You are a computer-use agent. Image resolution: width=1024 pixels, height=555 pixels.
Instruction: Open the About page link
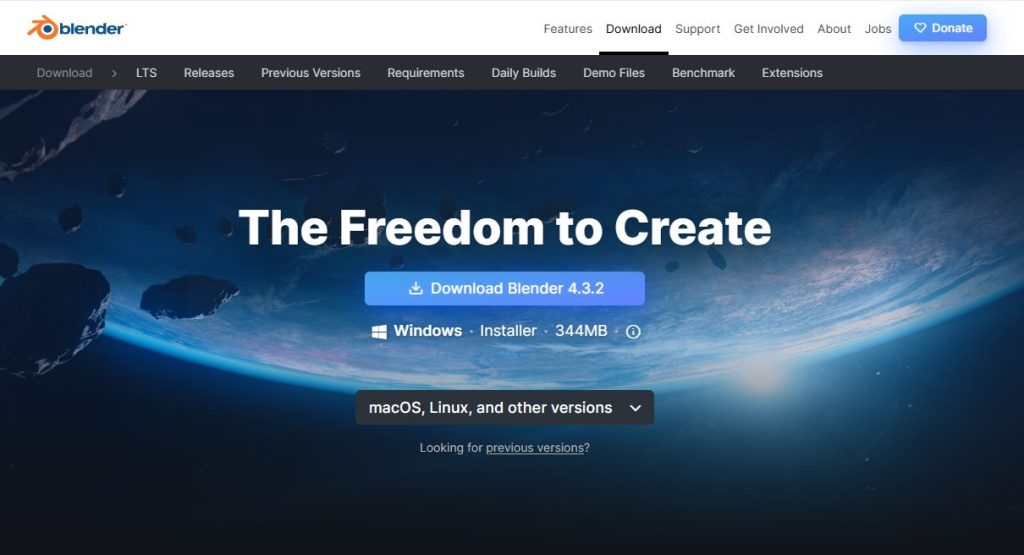click(x=834, y=29)
